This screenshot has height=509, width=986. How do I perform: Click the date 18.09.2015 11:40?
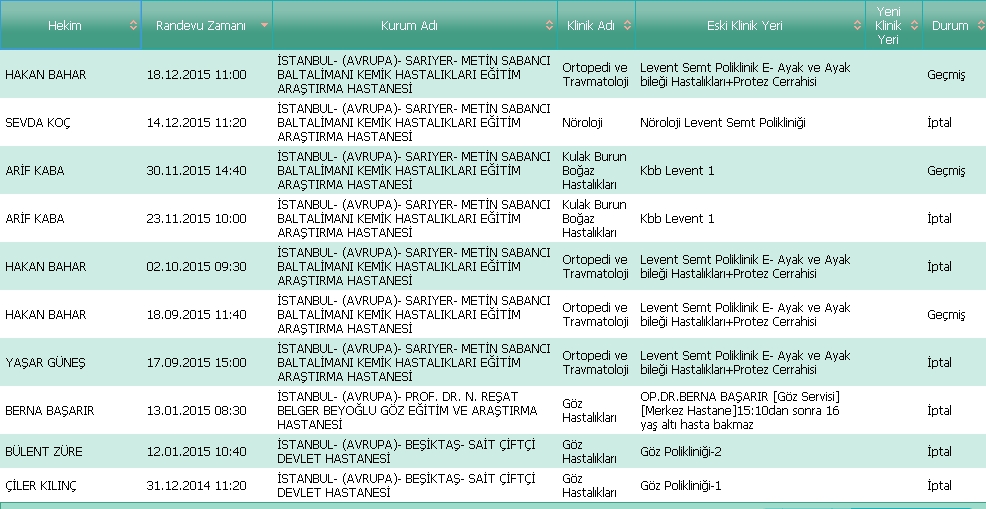pyautogui.click(x=197, y=315)
